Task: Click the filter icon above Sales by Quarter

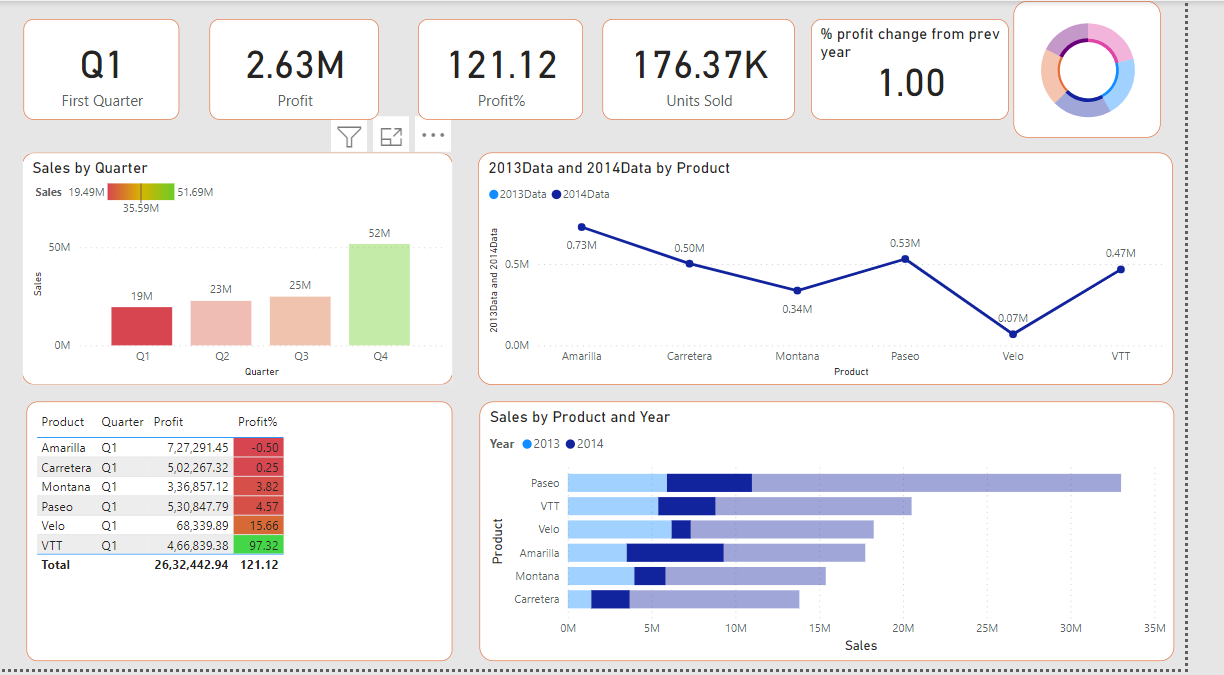Action: click(349, 137)
